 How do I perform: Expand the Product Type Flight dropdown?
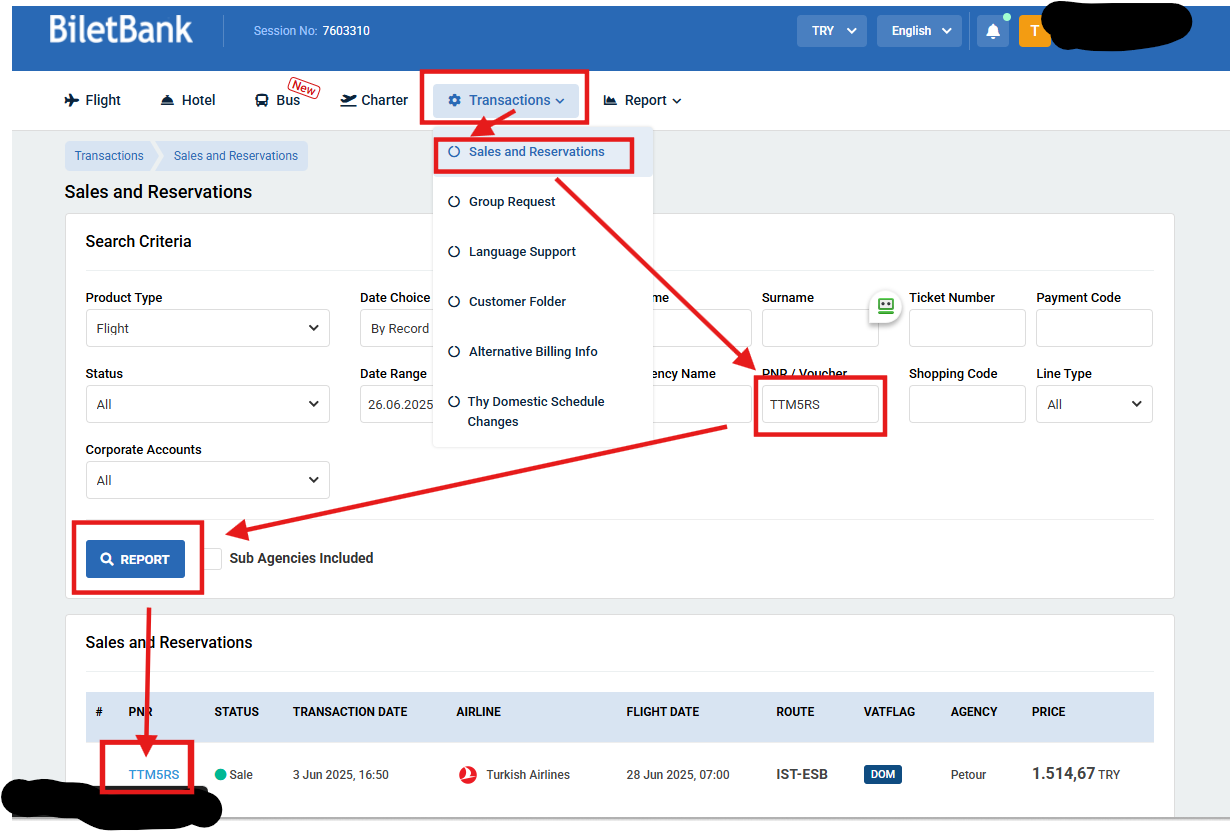point(208,328)
